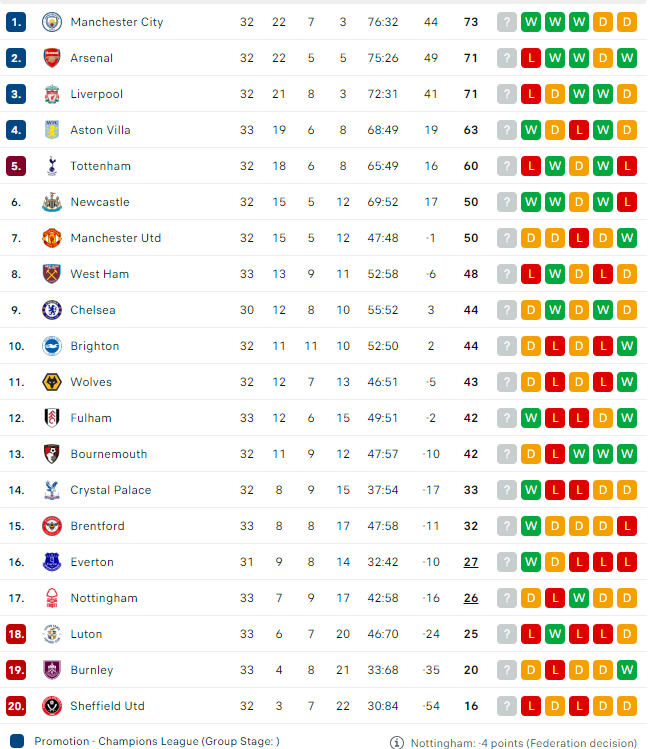Click the Arsenal club crest icon
This screenshot has width=652, height=749.
pyautogui.click(x=51, y=58)
